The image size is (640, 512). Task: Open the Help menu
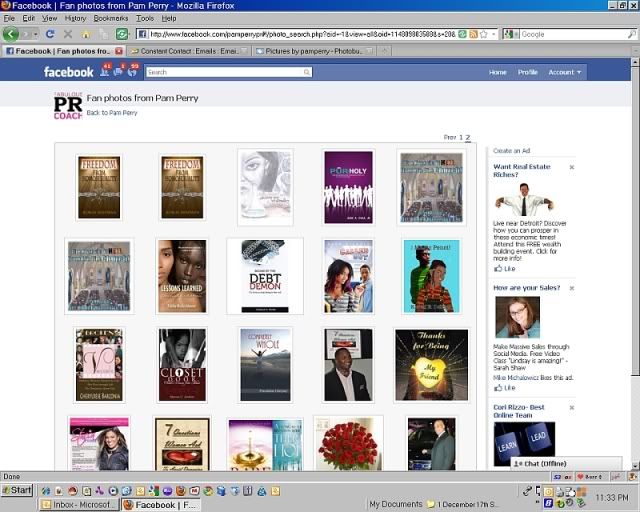pyautogui.click(x=169, y=18)
